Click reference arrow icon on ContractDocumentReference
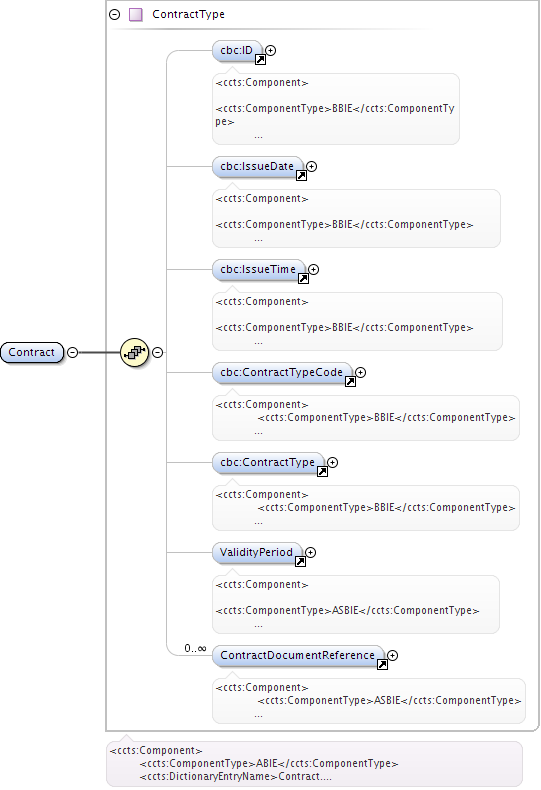541x790 pixels. click(382, 665)
